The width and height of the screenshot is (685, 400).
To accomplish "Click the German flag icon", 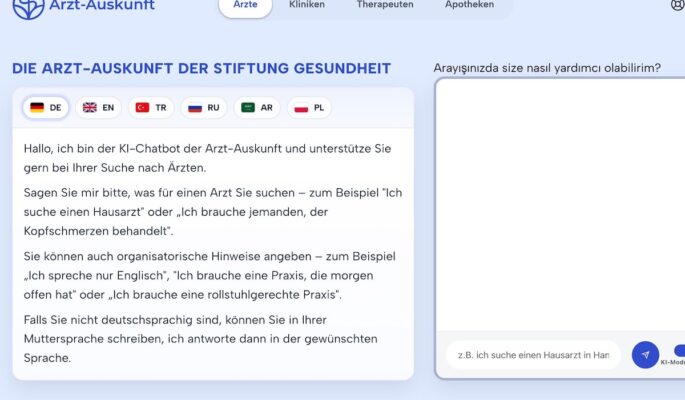I will pyautogui.click(x=37, y=107).
